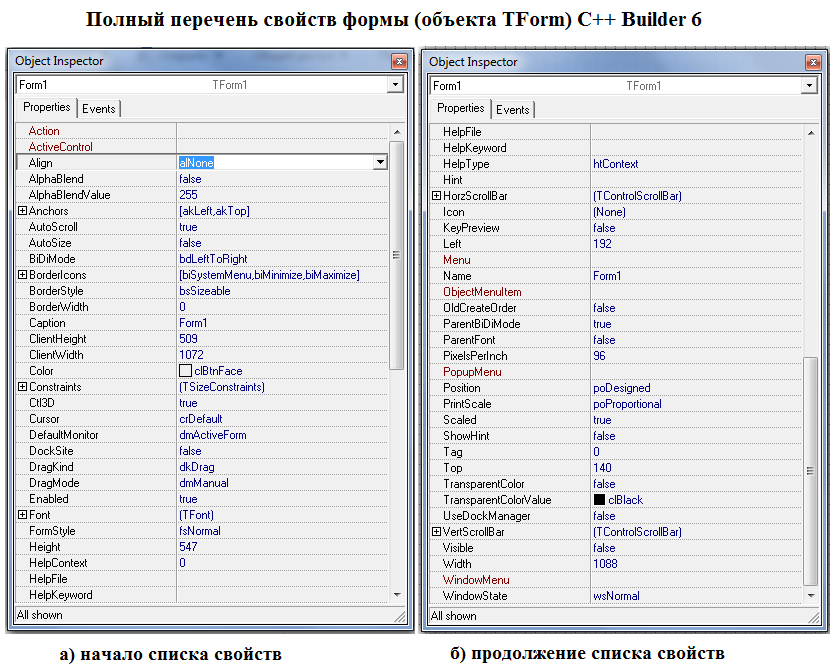Viewport: 837px width, 672px height.
Task: Select the DockSite property
Action: [51, 451]
